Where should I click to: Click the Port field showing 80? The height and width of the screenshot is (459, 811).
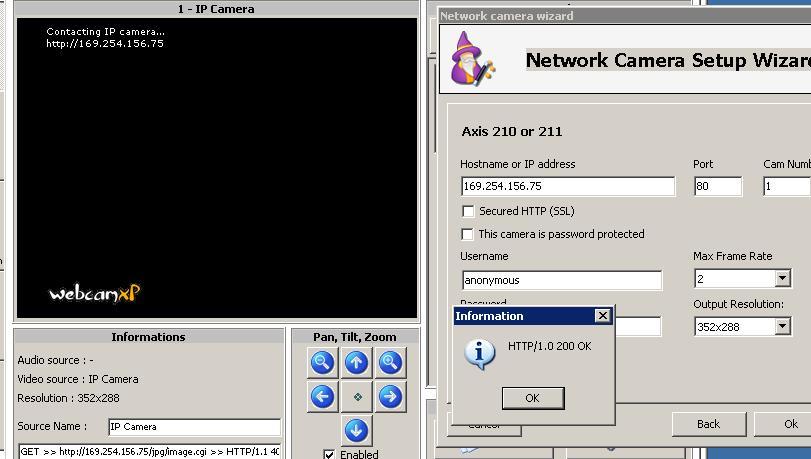pyautogui.click(x=718, y=186)
